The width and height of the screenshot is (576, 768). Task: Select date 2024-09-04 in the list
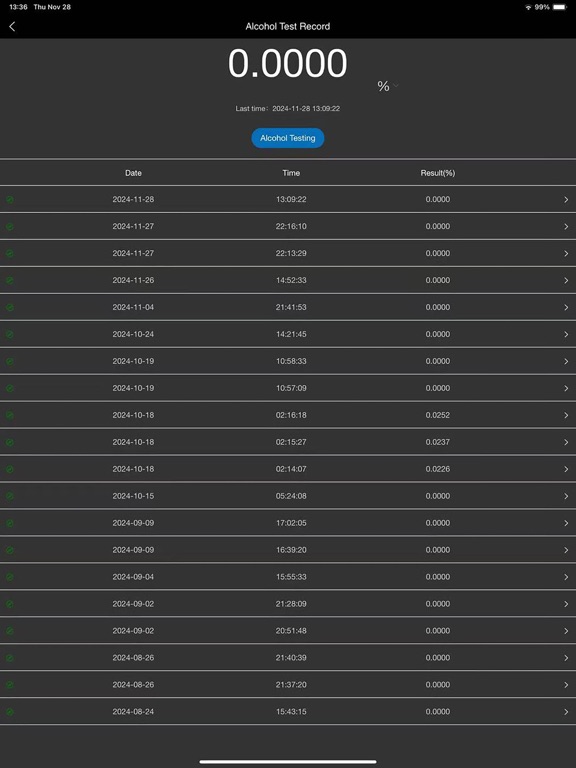(133, 576)
